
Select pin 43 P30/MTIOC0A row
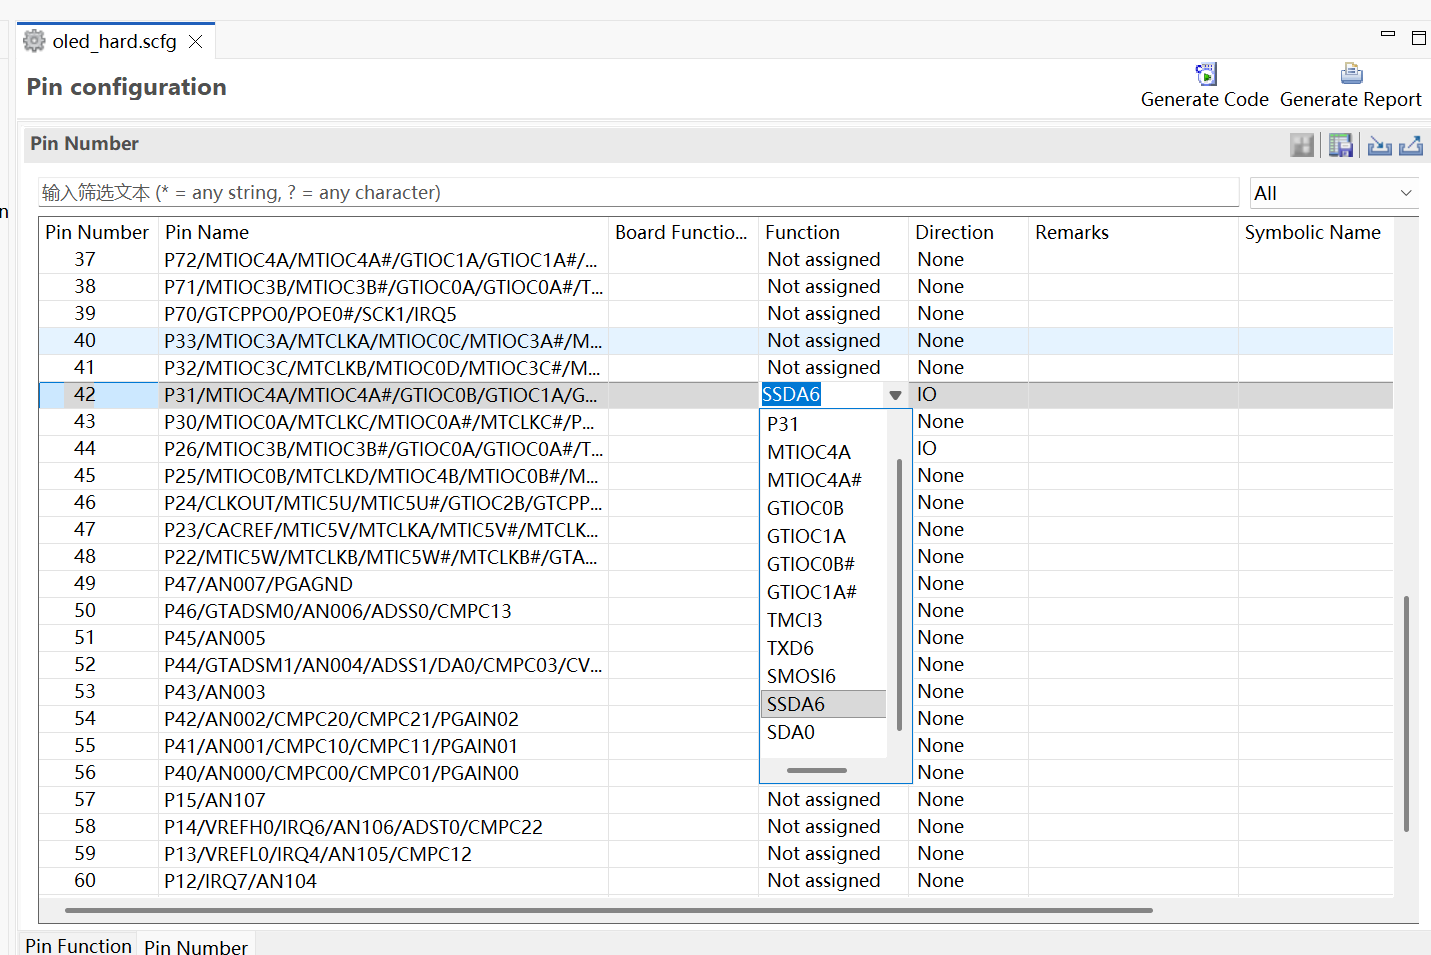pos(716,422)
